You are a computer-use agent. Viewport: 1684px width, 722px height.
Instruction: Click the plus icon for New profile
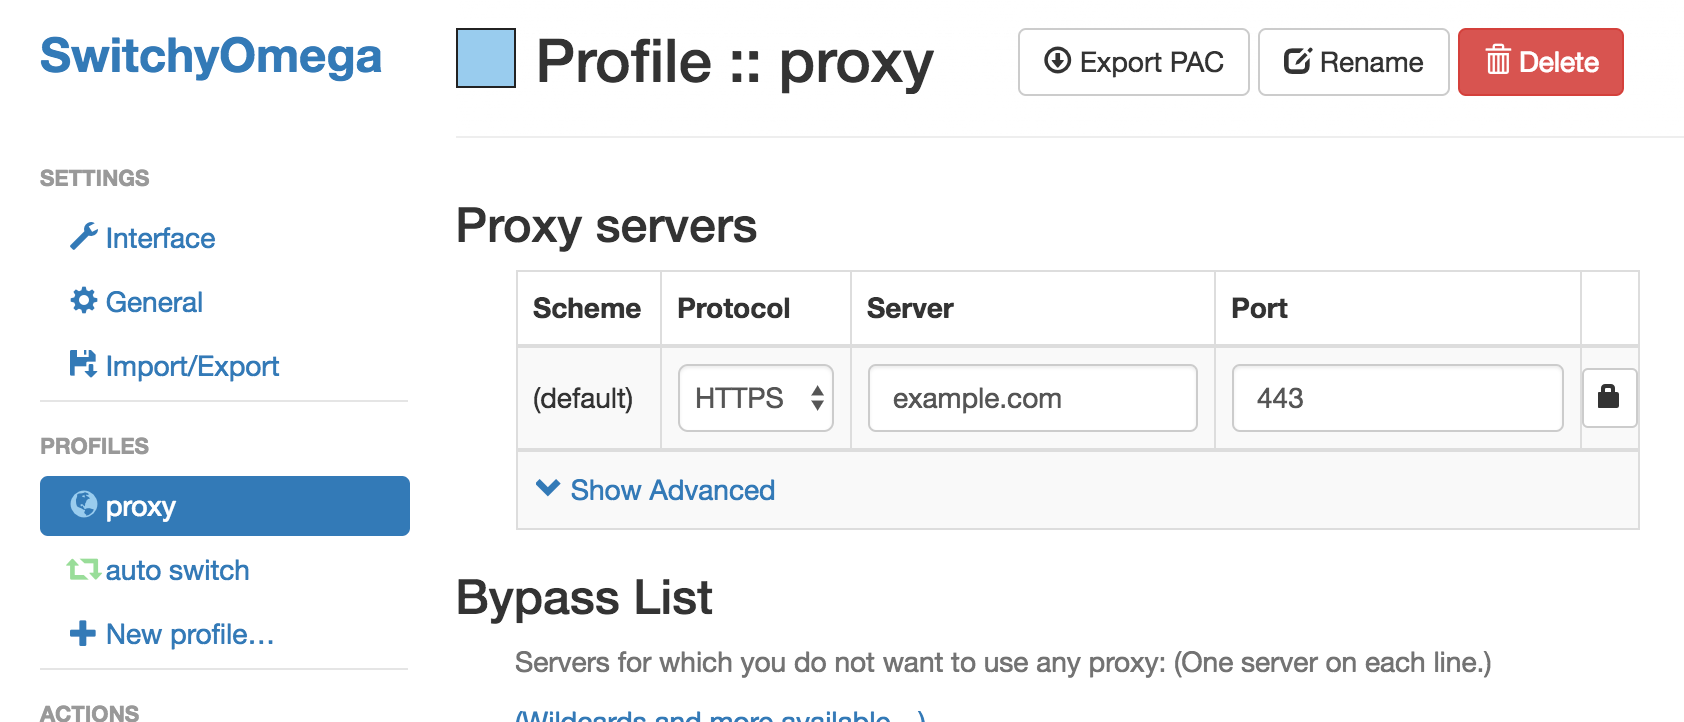click(83, 633)
